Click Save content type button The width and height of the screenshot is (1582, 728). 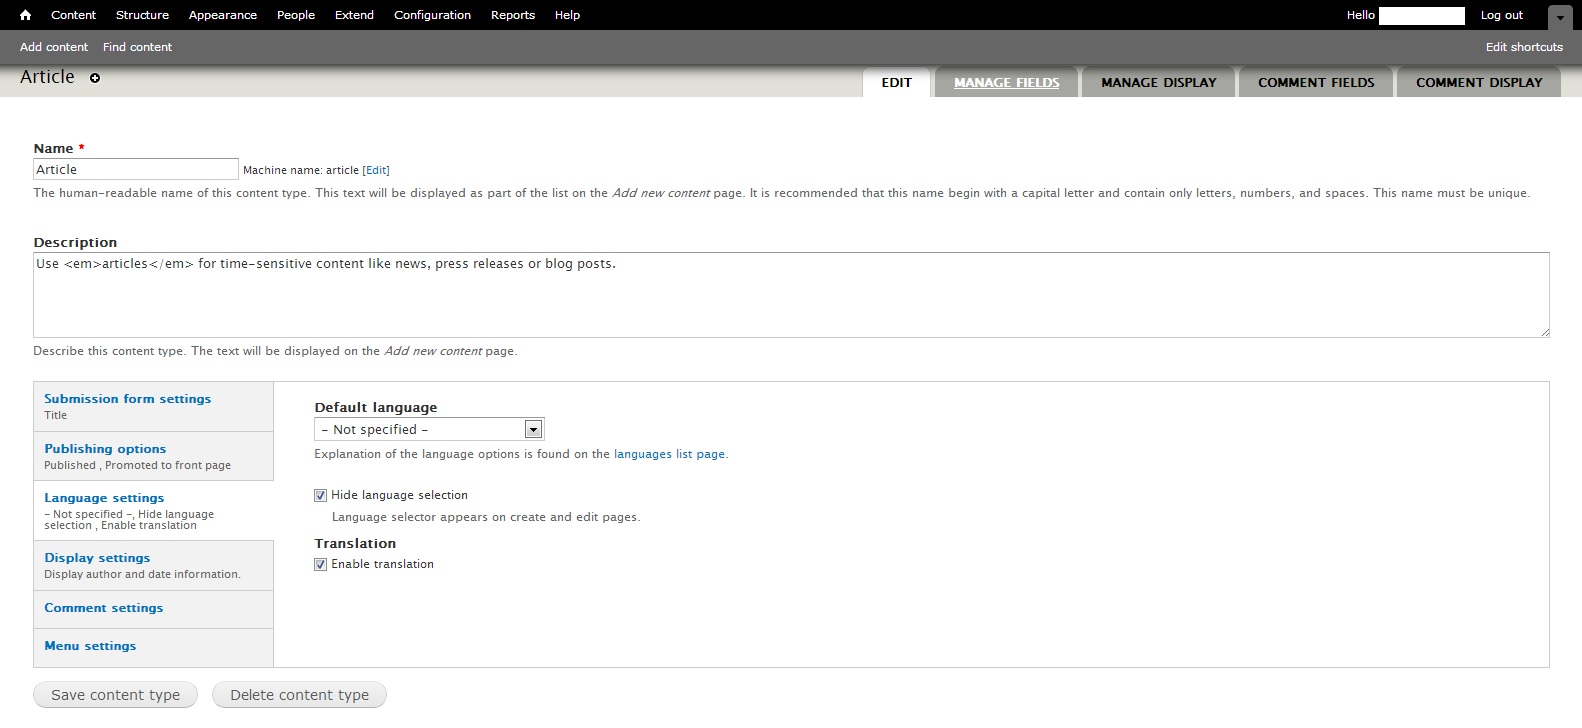[116, 695]
